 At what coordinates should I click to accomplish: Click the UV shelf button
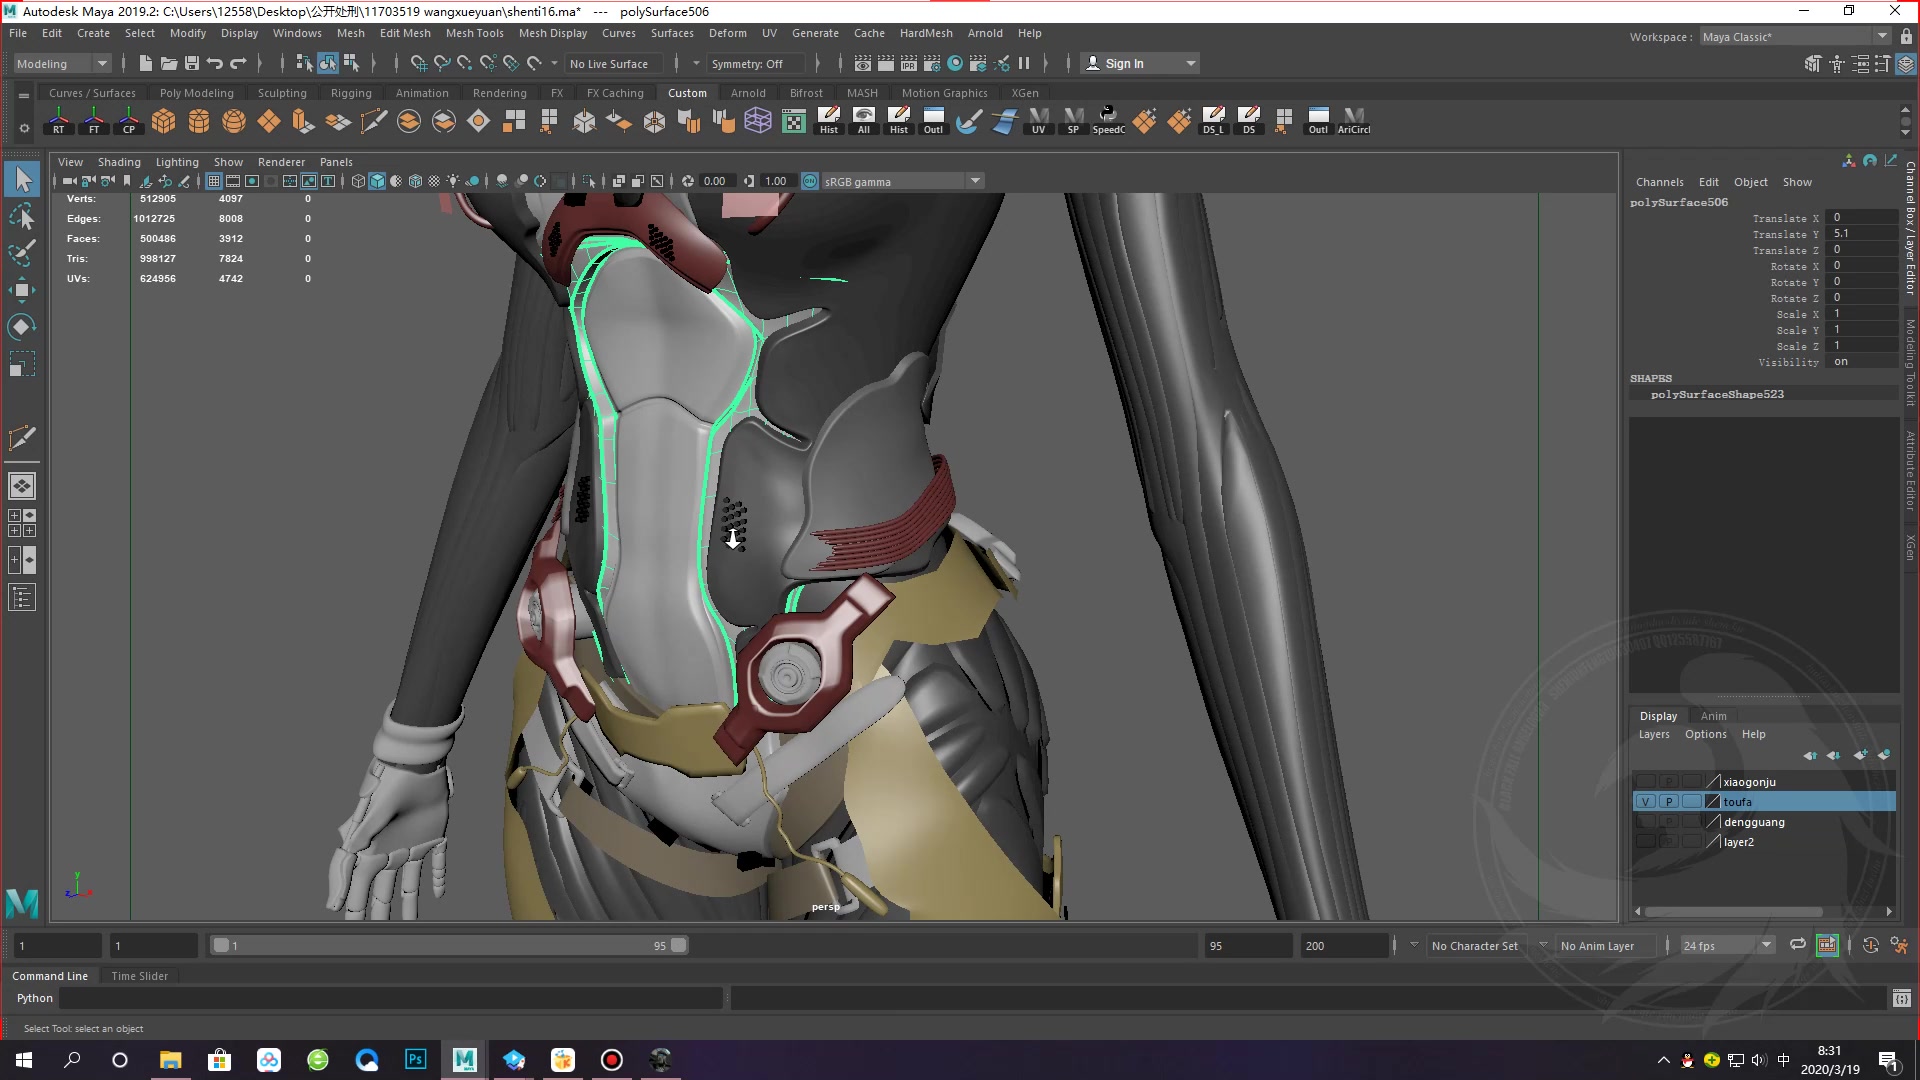1039,121
